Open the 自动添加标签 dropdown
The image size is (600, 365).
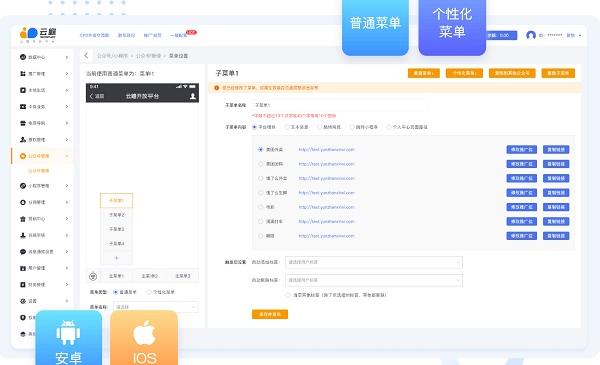coord(373,262)
